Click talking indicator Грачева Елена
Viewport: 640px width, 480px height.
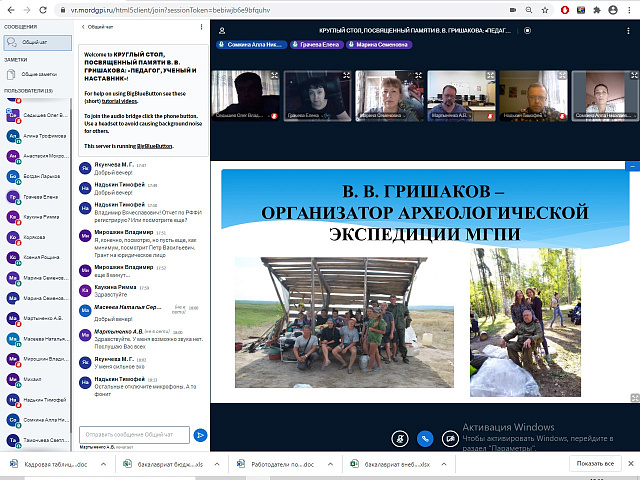(x=316, y=44)
